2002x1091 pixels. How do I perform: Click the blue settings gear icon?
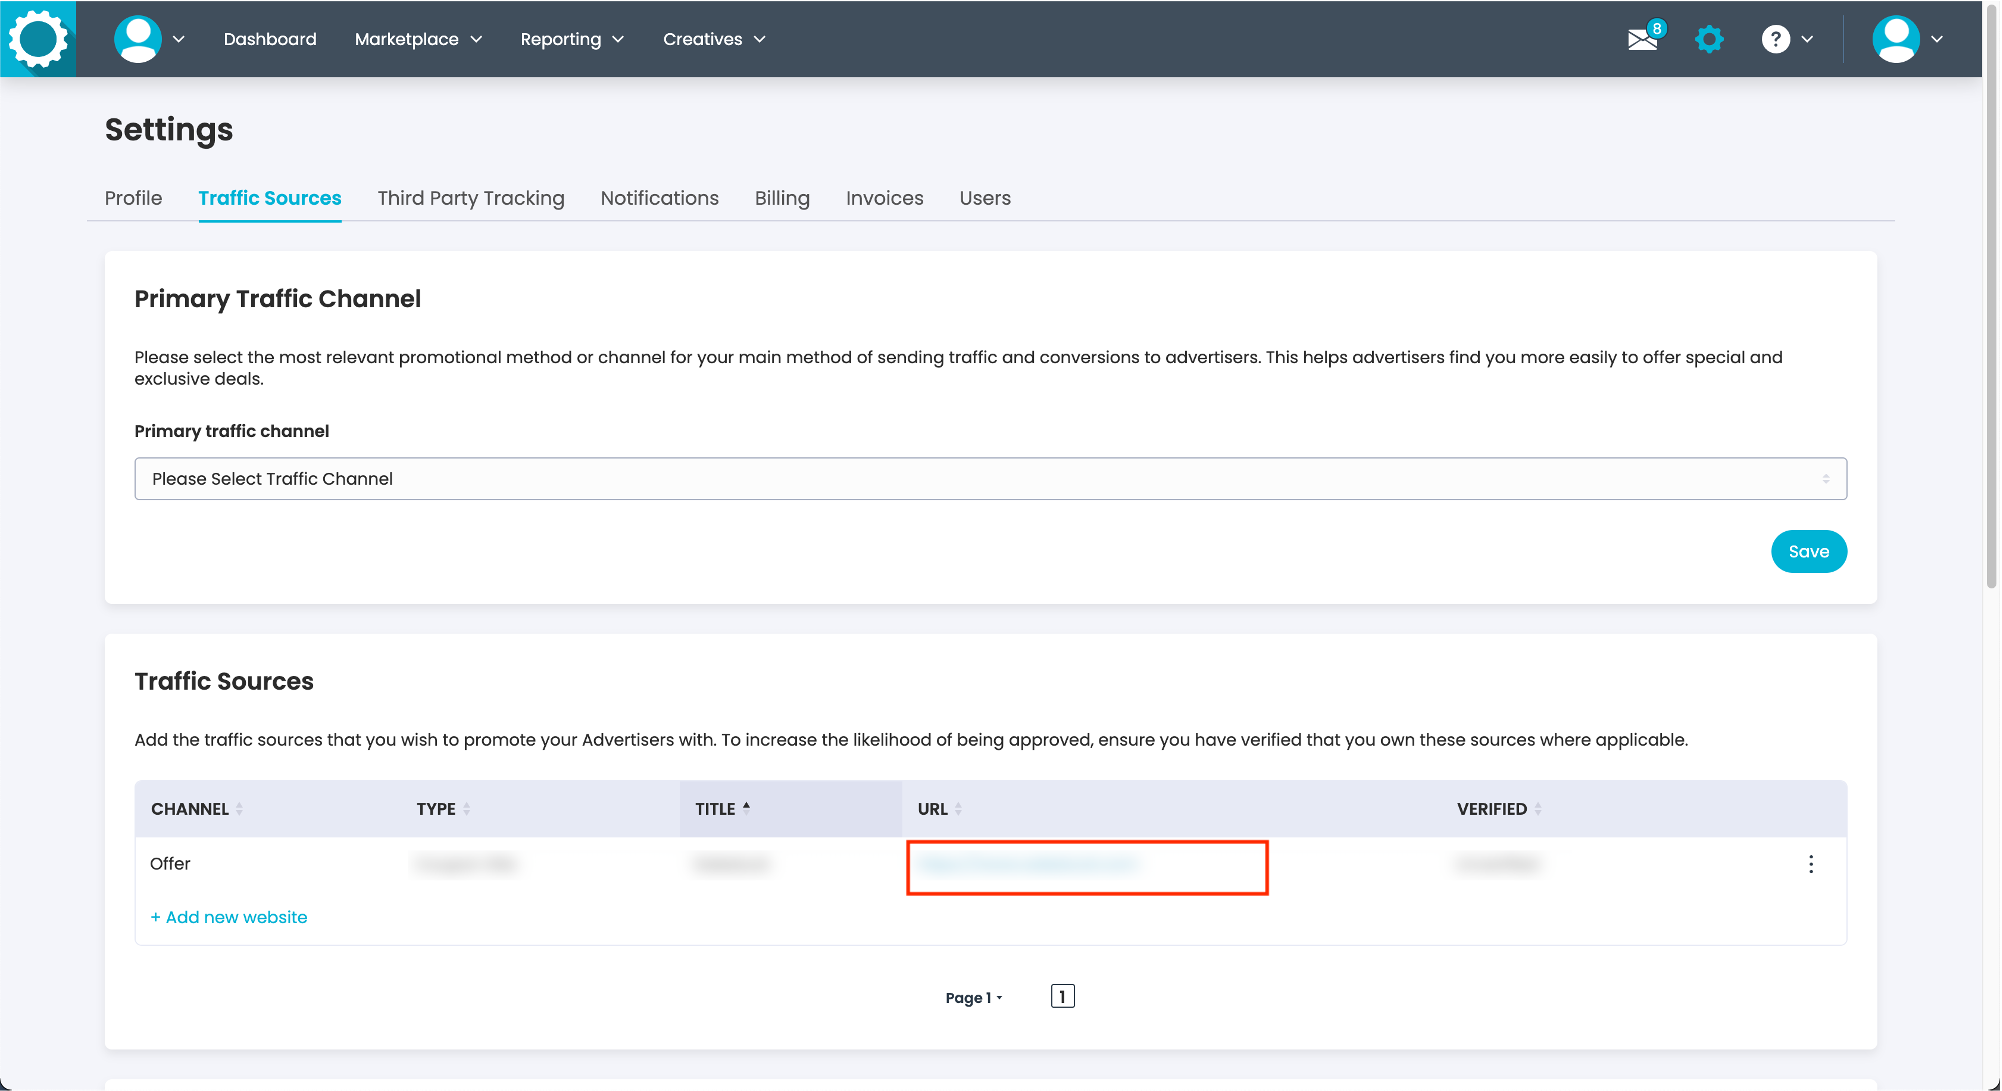1710,40
